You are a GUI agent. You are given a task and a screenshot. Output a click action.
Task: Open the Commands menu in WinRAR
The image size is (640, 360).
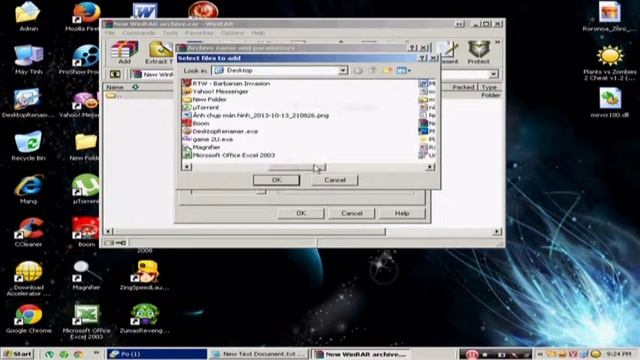click(x=138, y=33)
